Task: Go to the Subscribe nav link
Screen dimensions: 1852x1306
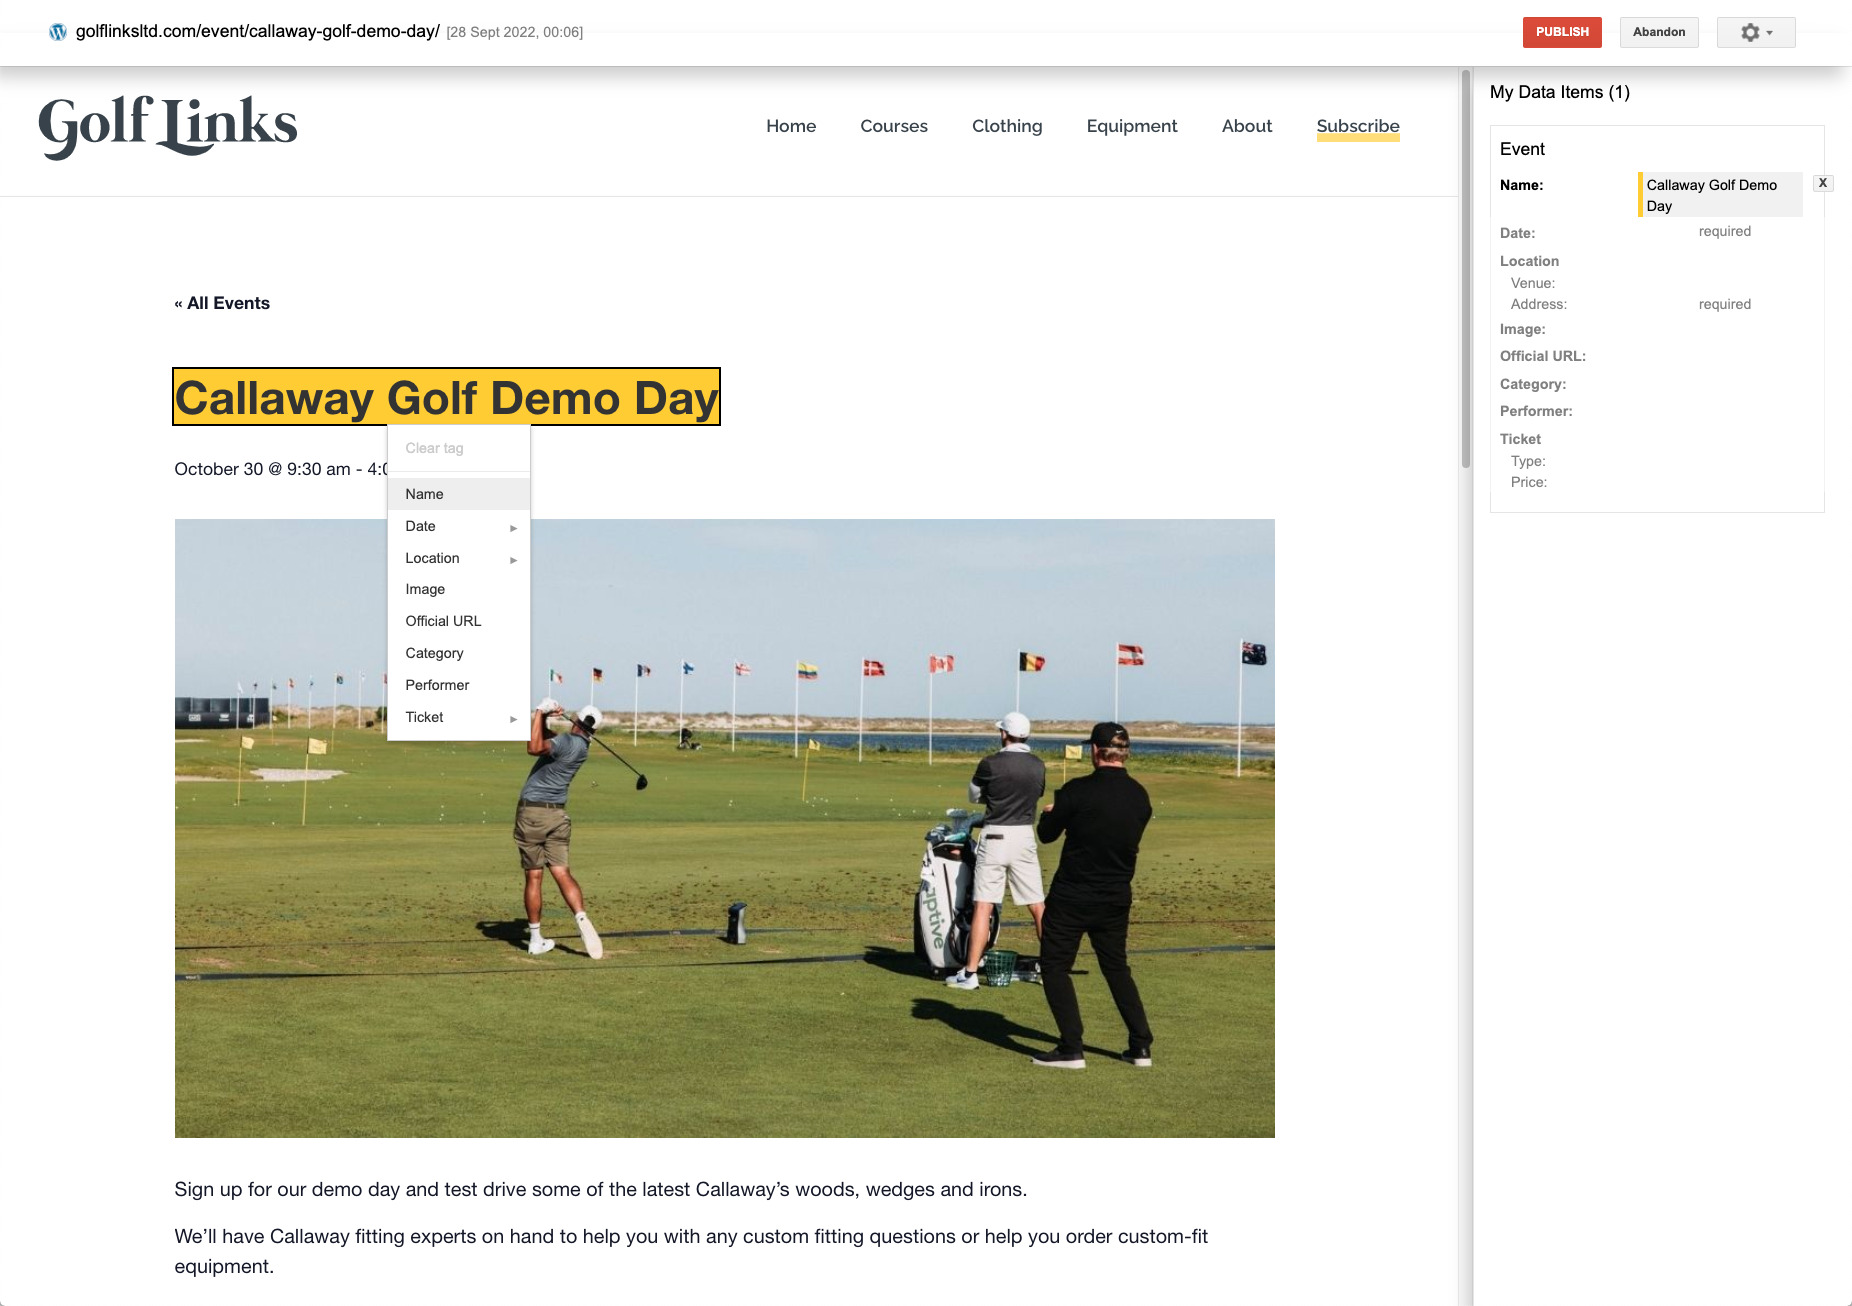Action: click(x=1358, y=126)
